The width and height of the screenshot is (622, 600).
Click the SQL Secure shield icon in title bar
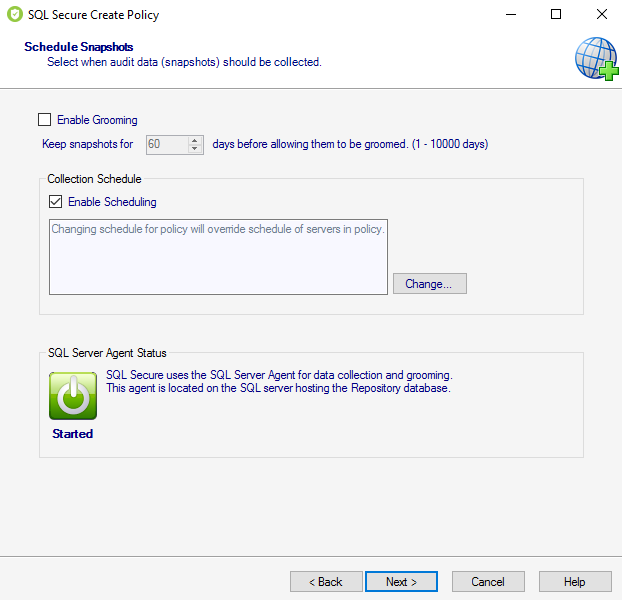coord(15,14)
